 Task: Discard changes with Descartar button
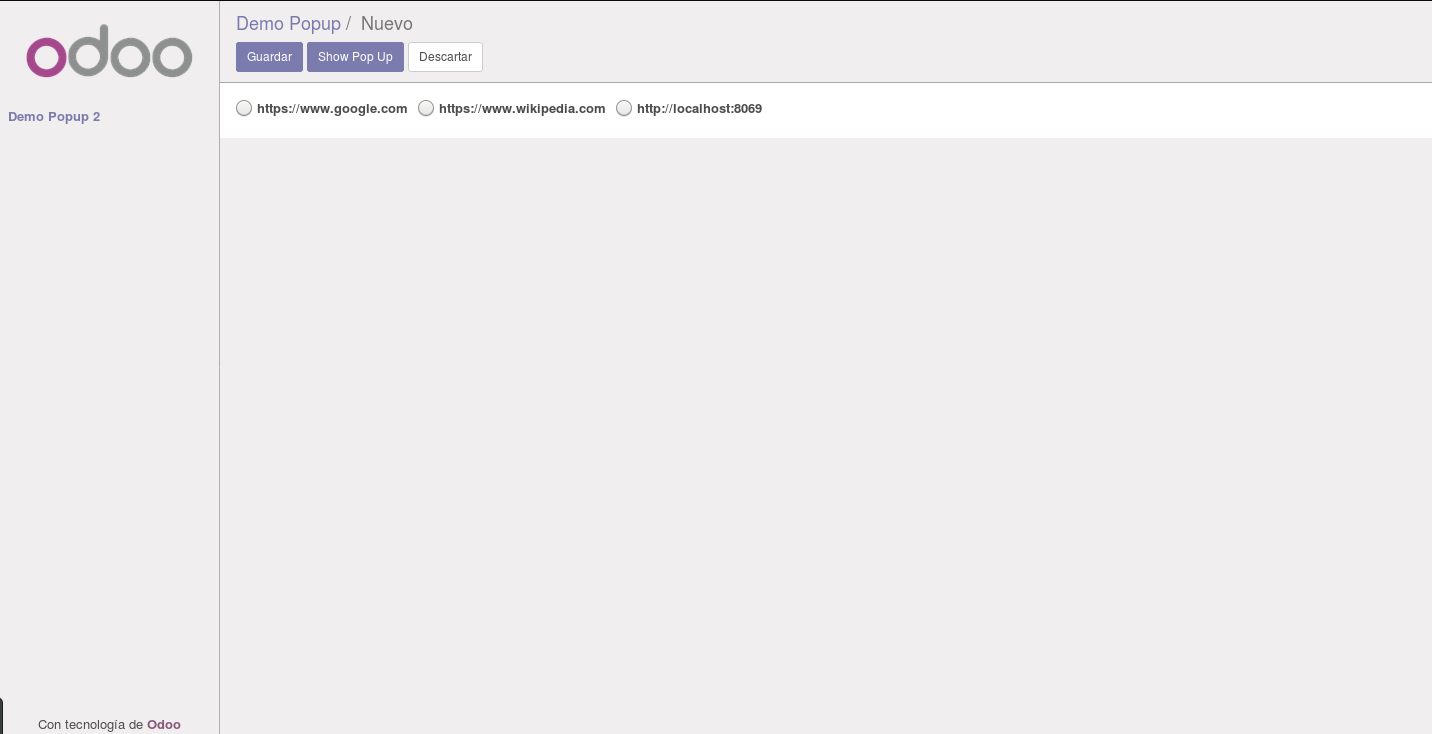(445, 57)
